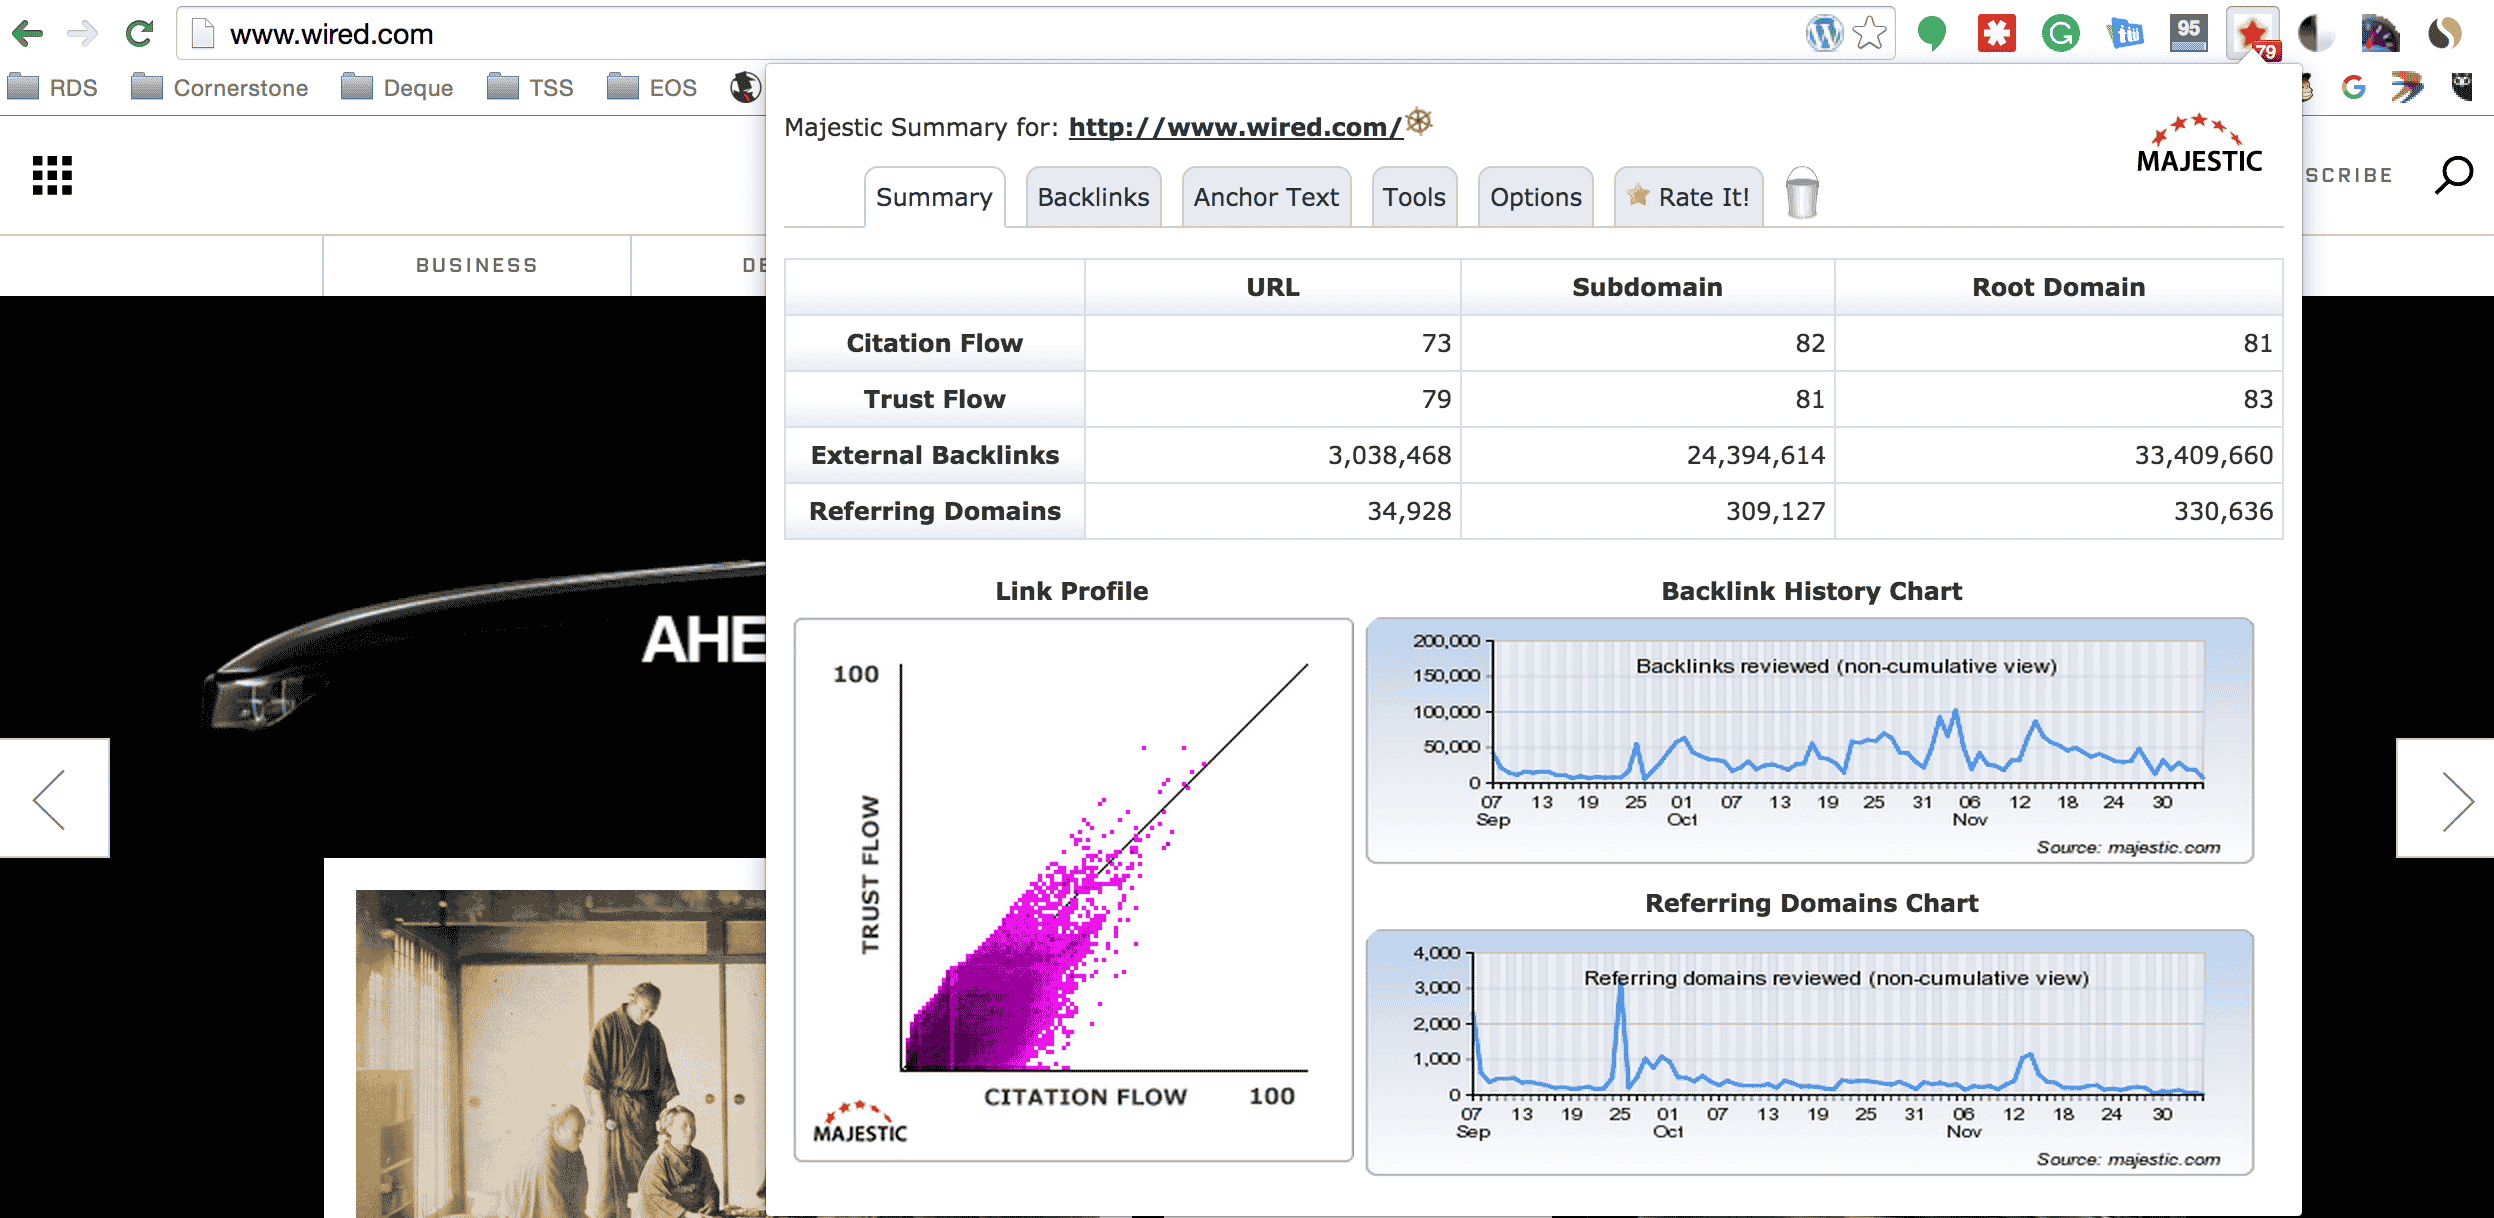The image size is (2494, 1218).
Task: Click the Backlink History Chart image
Action: click(1809, 740)
